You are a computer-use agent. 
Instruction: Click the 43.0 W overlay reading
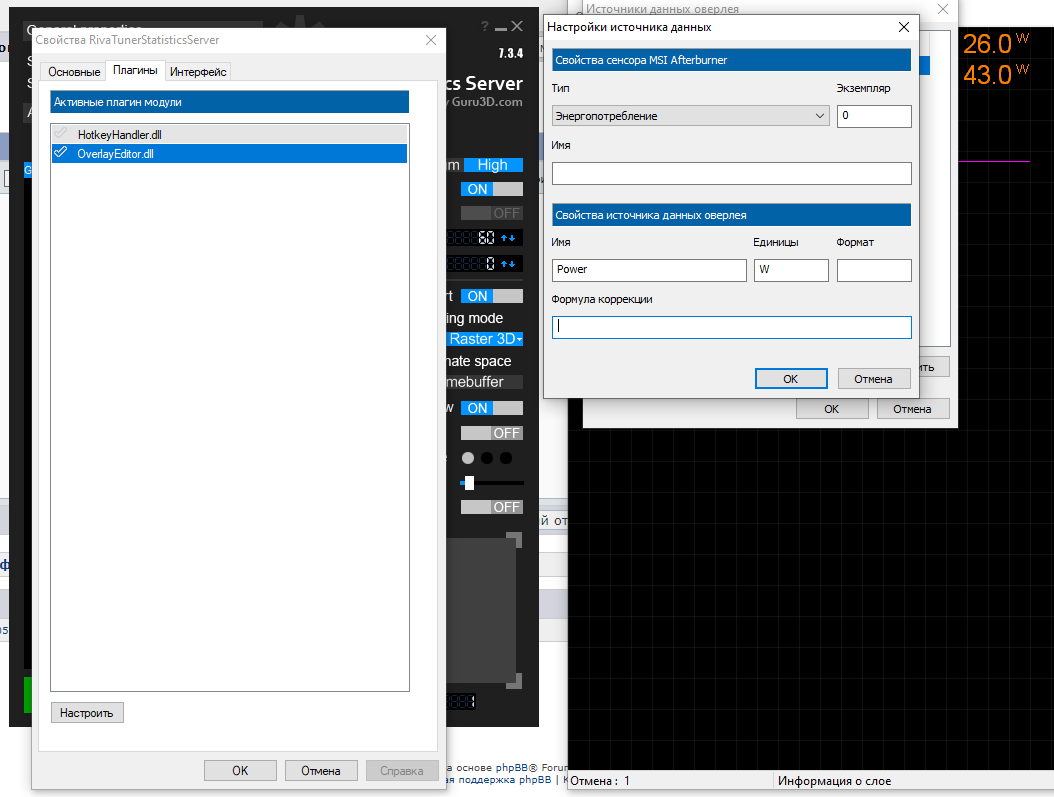(x=996, y=75)
